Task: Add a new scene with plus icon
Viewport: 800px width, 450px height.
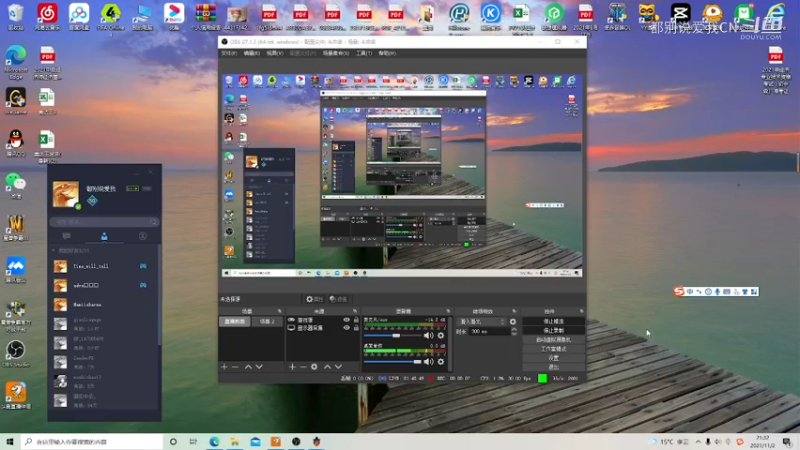Action: tap(224, 367)
